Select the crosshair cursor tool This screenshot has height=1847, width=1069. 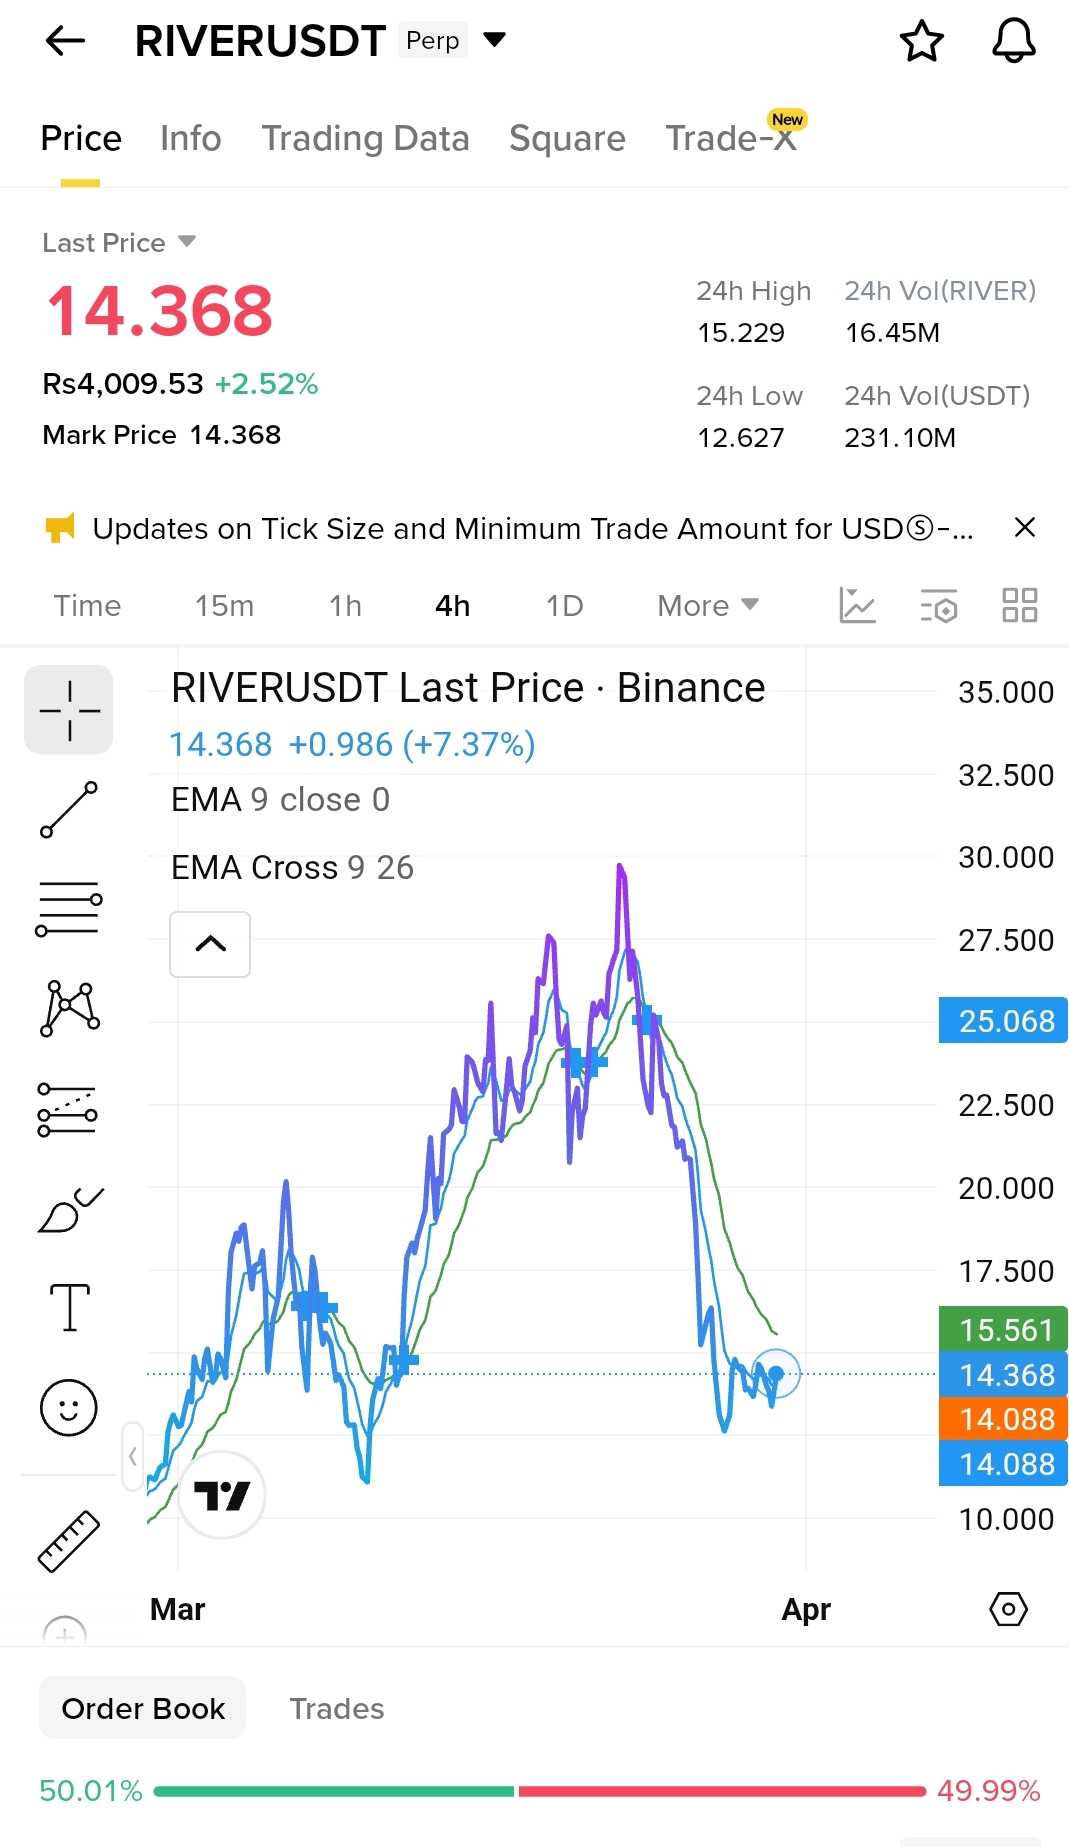click(69, 710)
